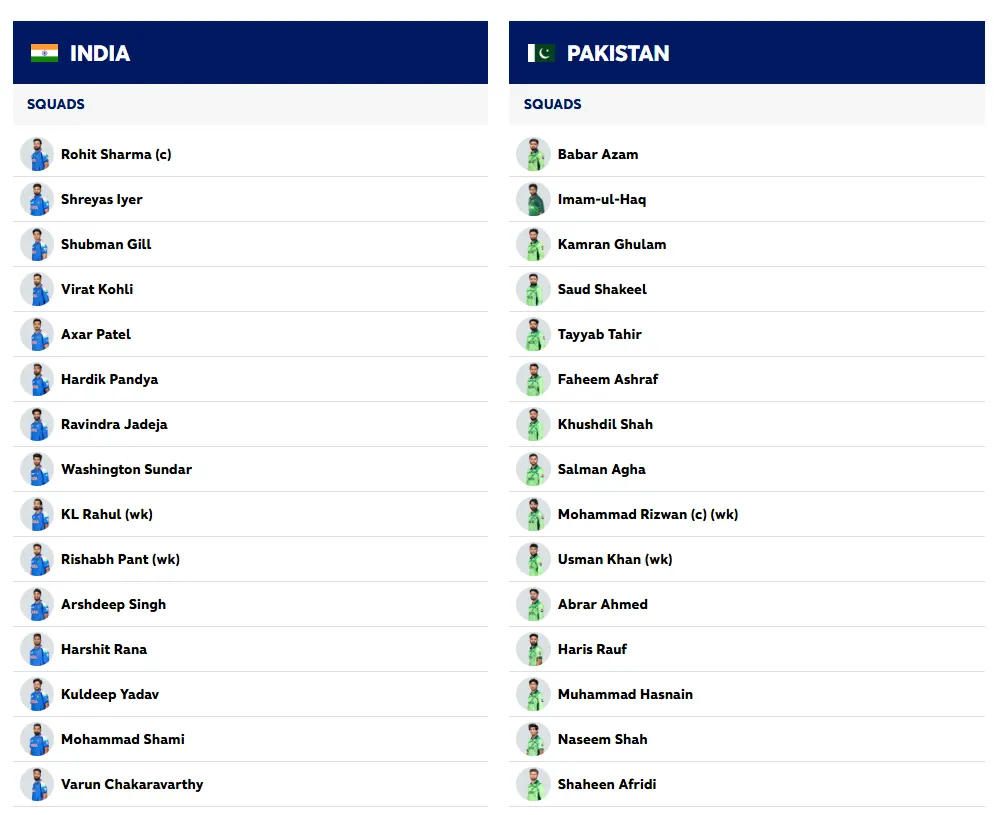Click Babar Azam's player avatar
994x815 pixels.
[x=533, y=154]
